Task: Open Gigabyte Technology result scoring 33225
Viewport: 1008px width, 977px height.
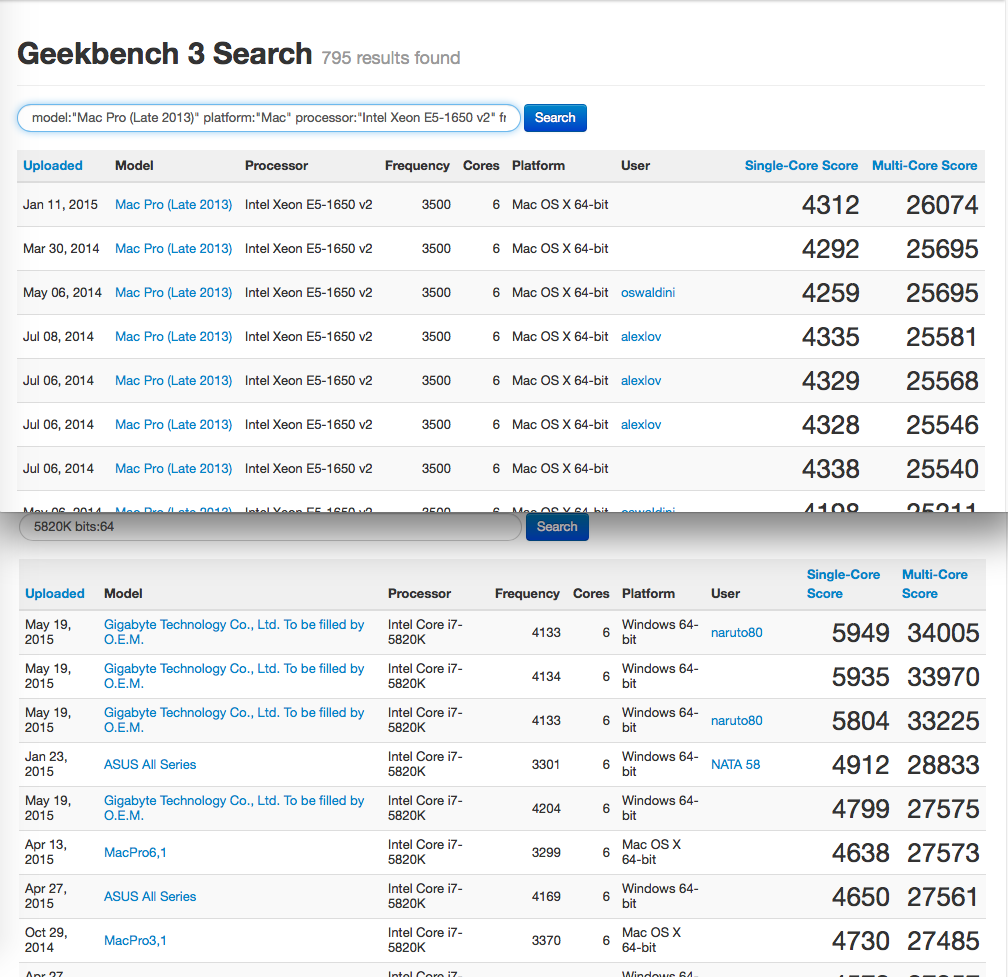Action: point(234,720)
